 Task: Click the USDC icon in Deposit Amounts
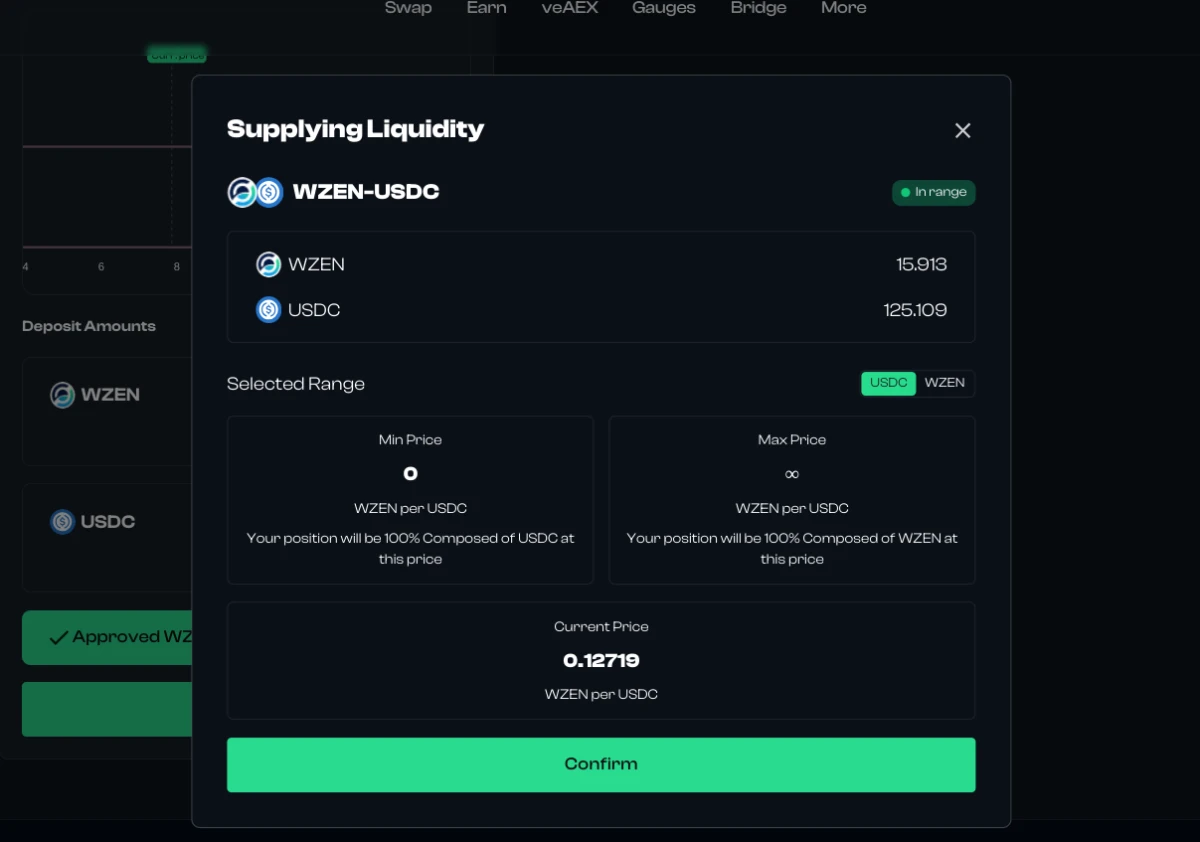pyautogui.click(x=62, y=522)
